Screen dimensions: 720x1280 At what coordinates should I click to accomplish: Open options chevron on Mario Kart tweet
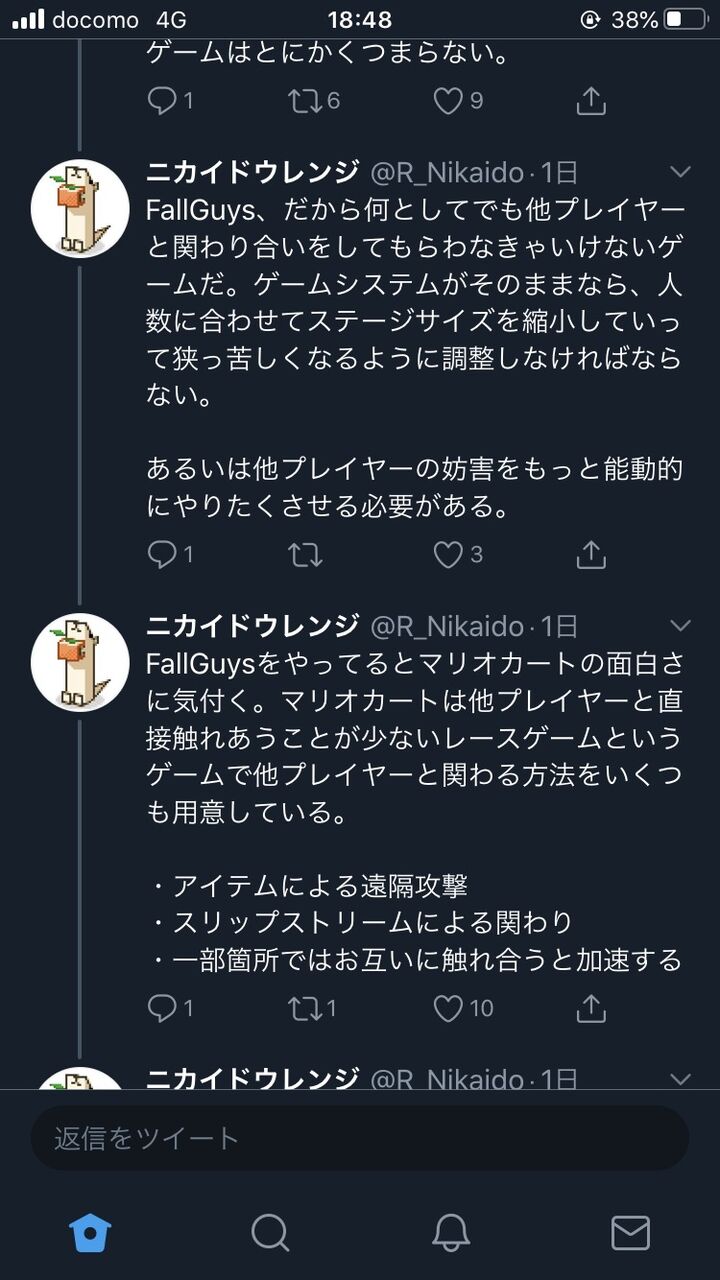680,626
